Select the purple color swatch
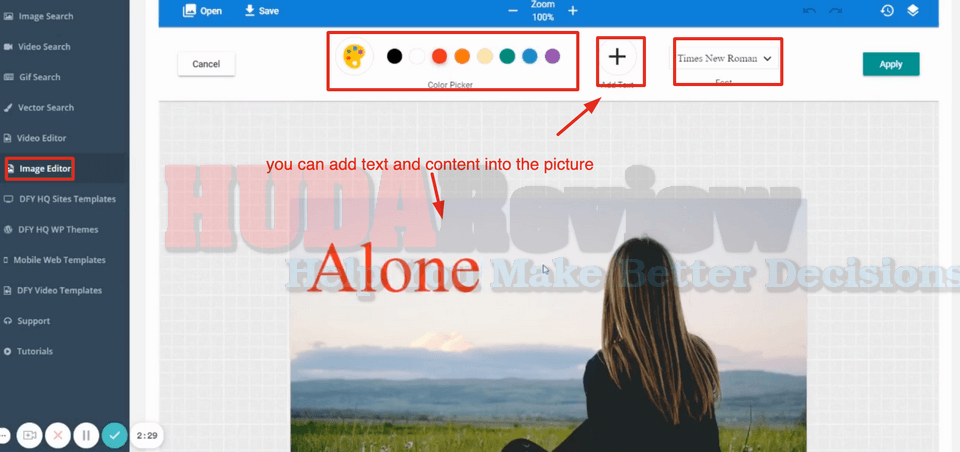This screenshot has width=960, height=452. (x=552, y=56)
